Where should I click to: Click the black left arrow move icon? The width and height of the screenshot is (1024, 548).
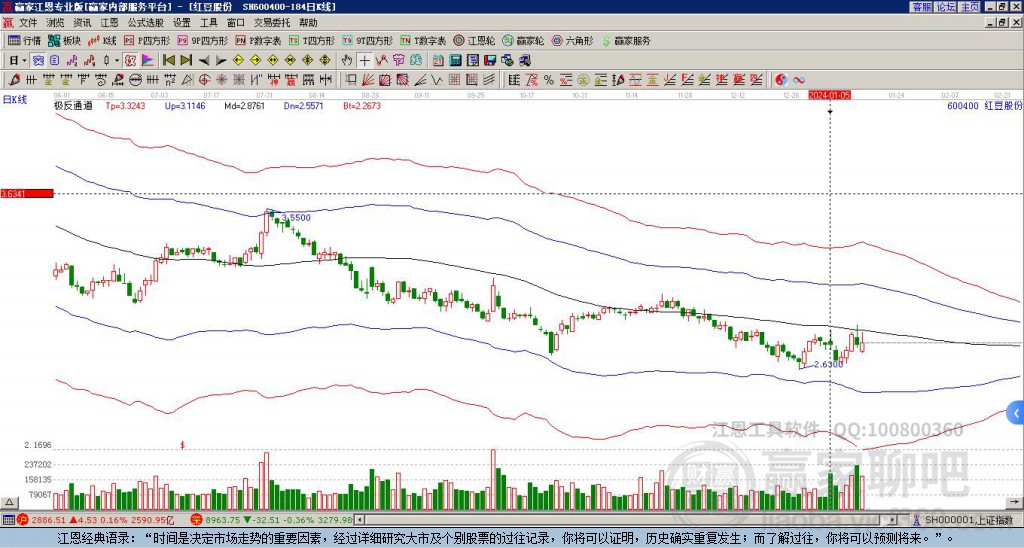pyautogui.click(x=204, y=61)
